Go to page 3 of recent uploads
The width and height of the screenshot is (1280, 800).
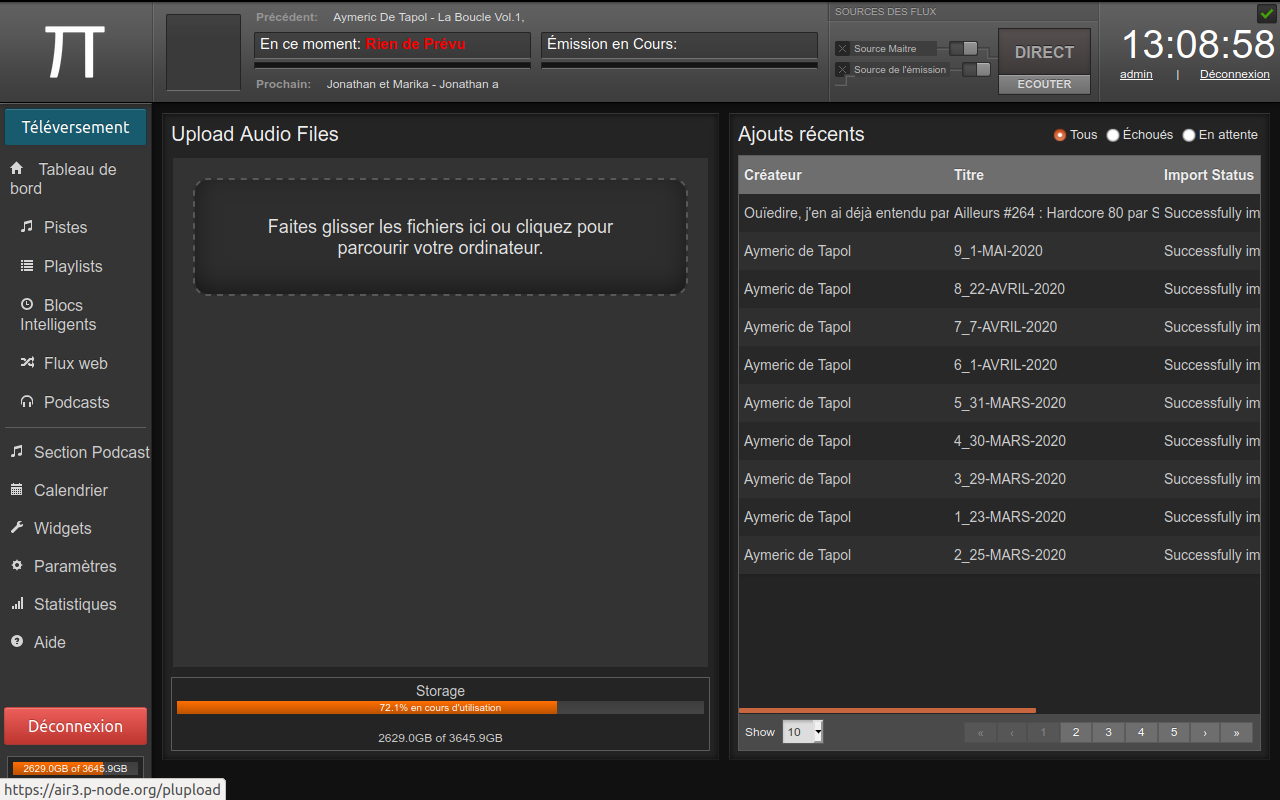[x=1108, y=732]
